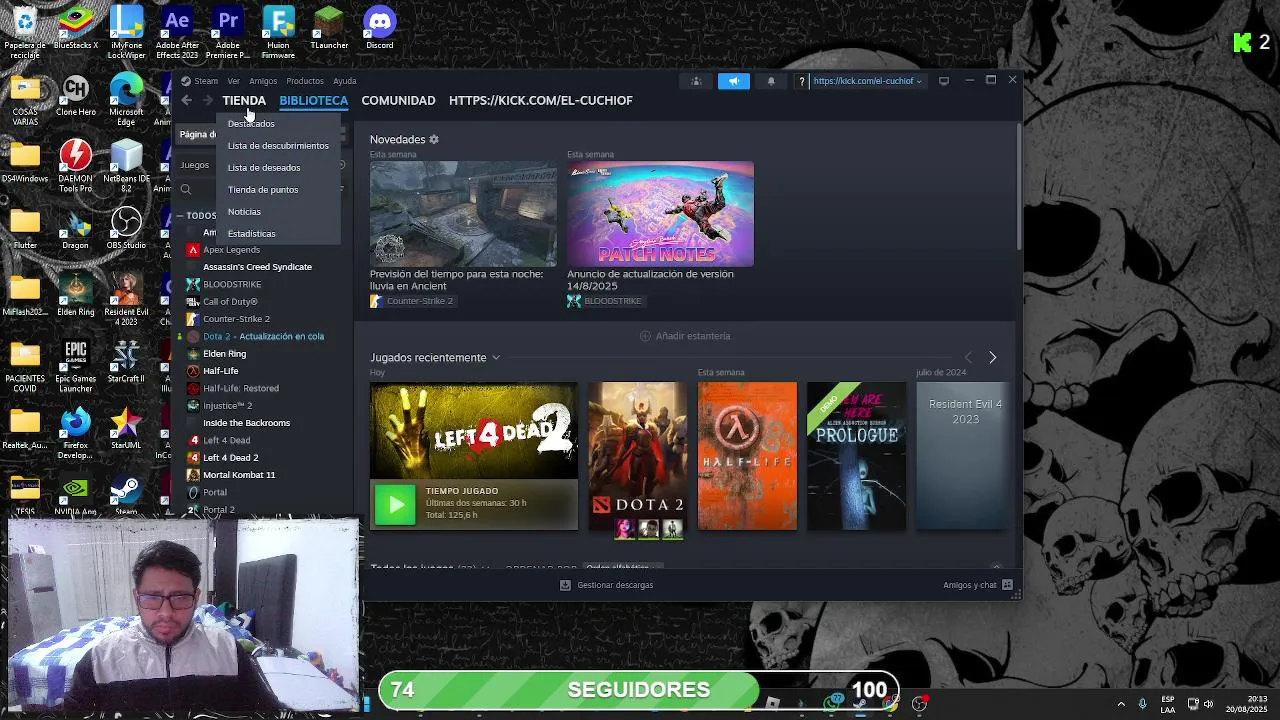Click Añadir estantería button
1280x720 pixels.
click(x=685, y=336)
